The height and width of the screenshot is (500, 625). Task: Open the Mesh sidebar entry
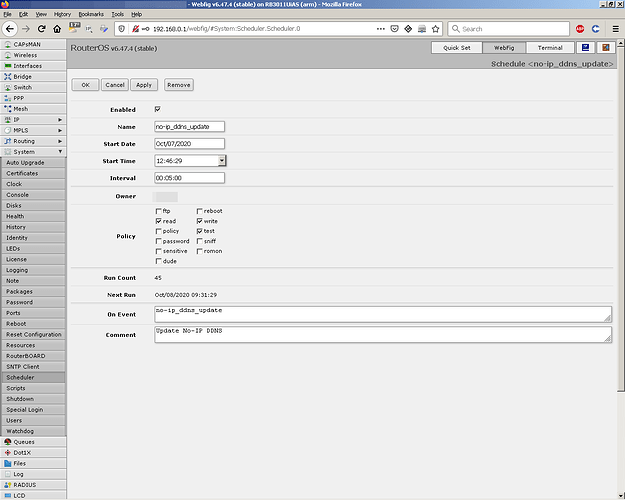coord(33,109)
